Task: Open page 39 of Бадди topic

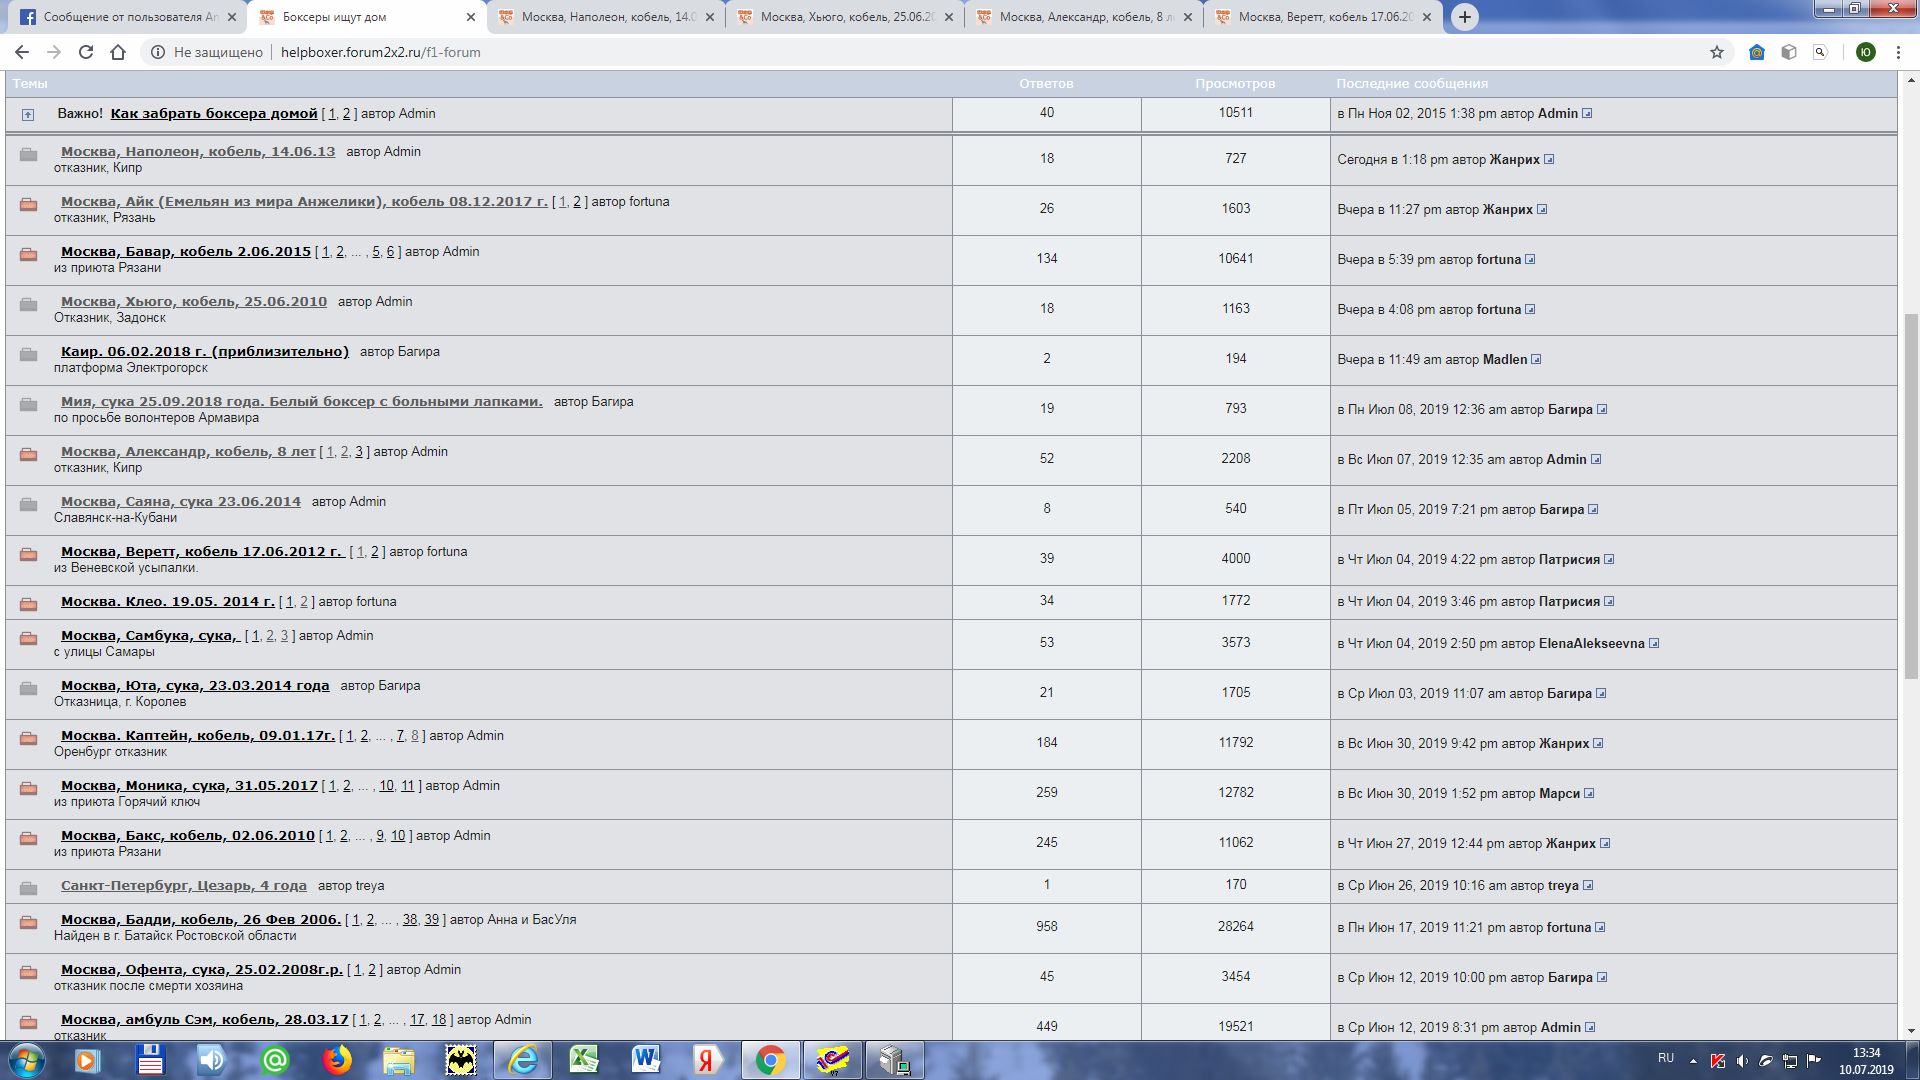Action: point(431,920)
